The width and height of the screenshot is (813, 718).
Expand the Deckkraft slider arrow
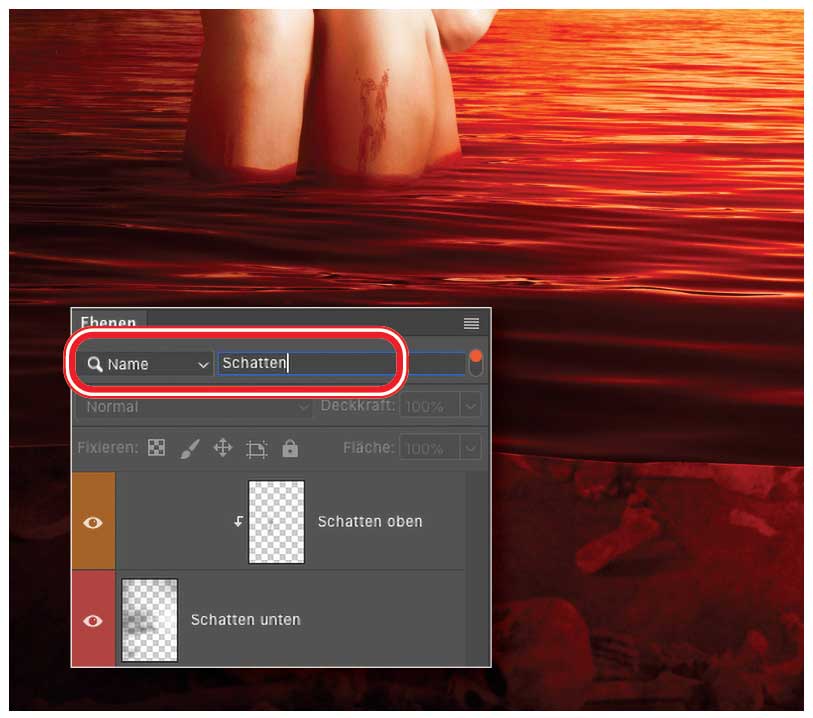coord(470,406)
